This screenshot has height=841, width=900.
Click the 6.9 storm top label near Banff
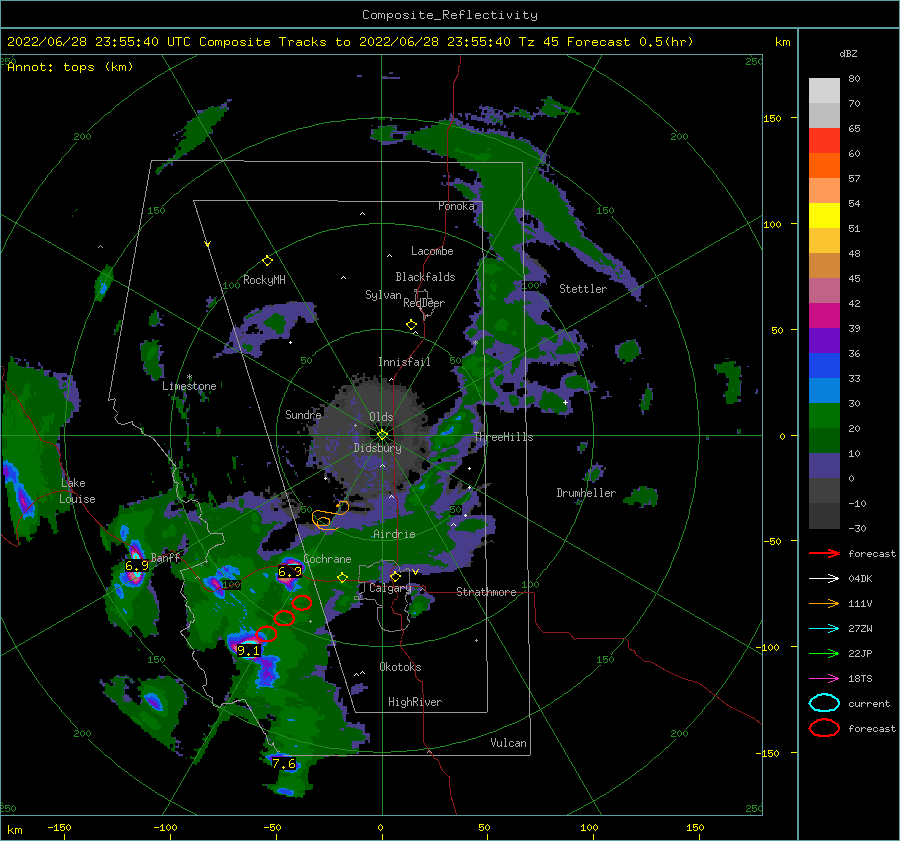coord(137,566)
